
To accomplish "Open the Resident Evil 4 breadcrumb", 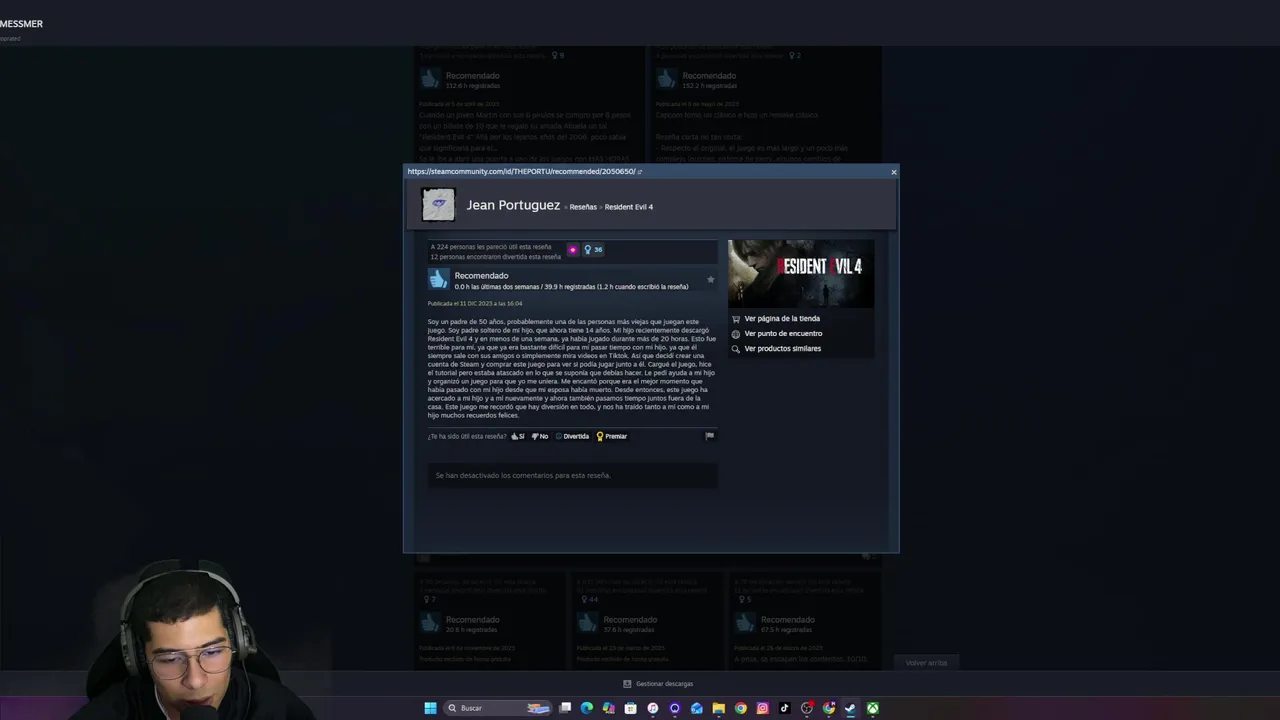I will point(629,207).
